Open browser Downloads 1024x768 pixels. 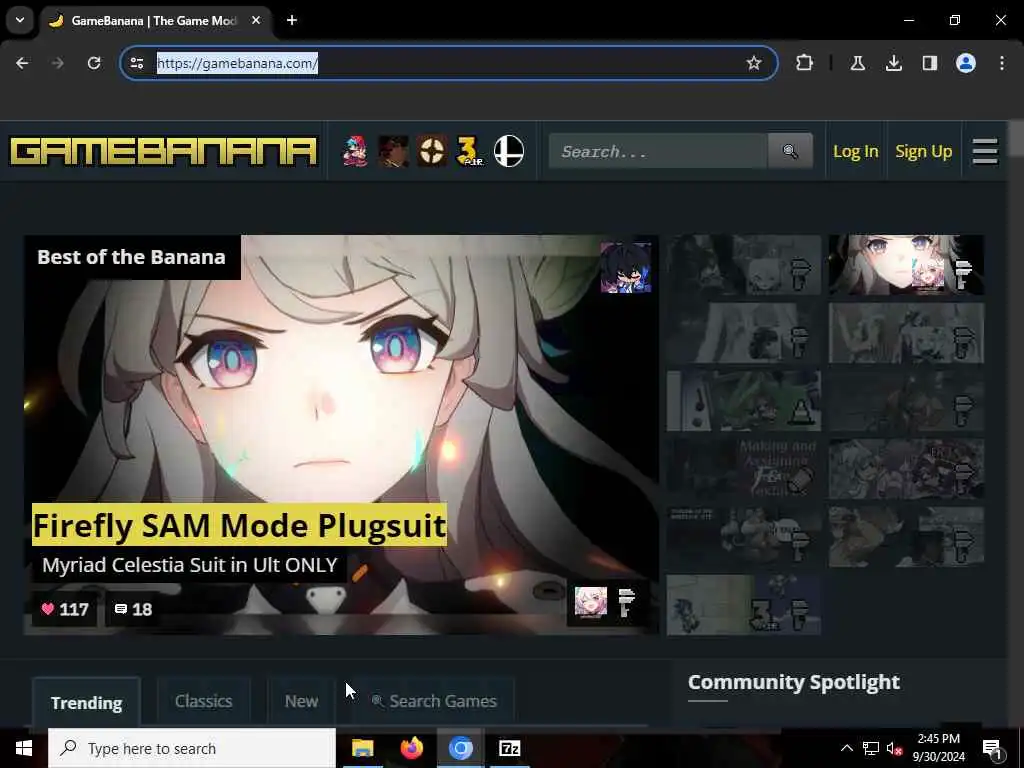coord(893,63)
